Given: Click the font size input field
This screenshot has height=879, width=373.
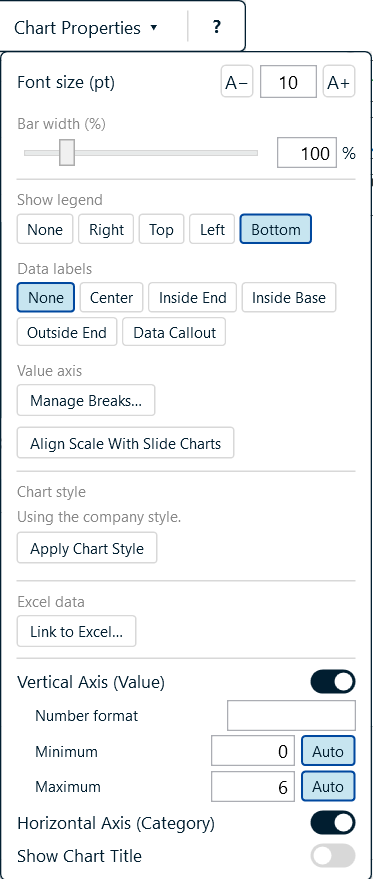Looking at the screenshot, I should [x=288, y=82].
